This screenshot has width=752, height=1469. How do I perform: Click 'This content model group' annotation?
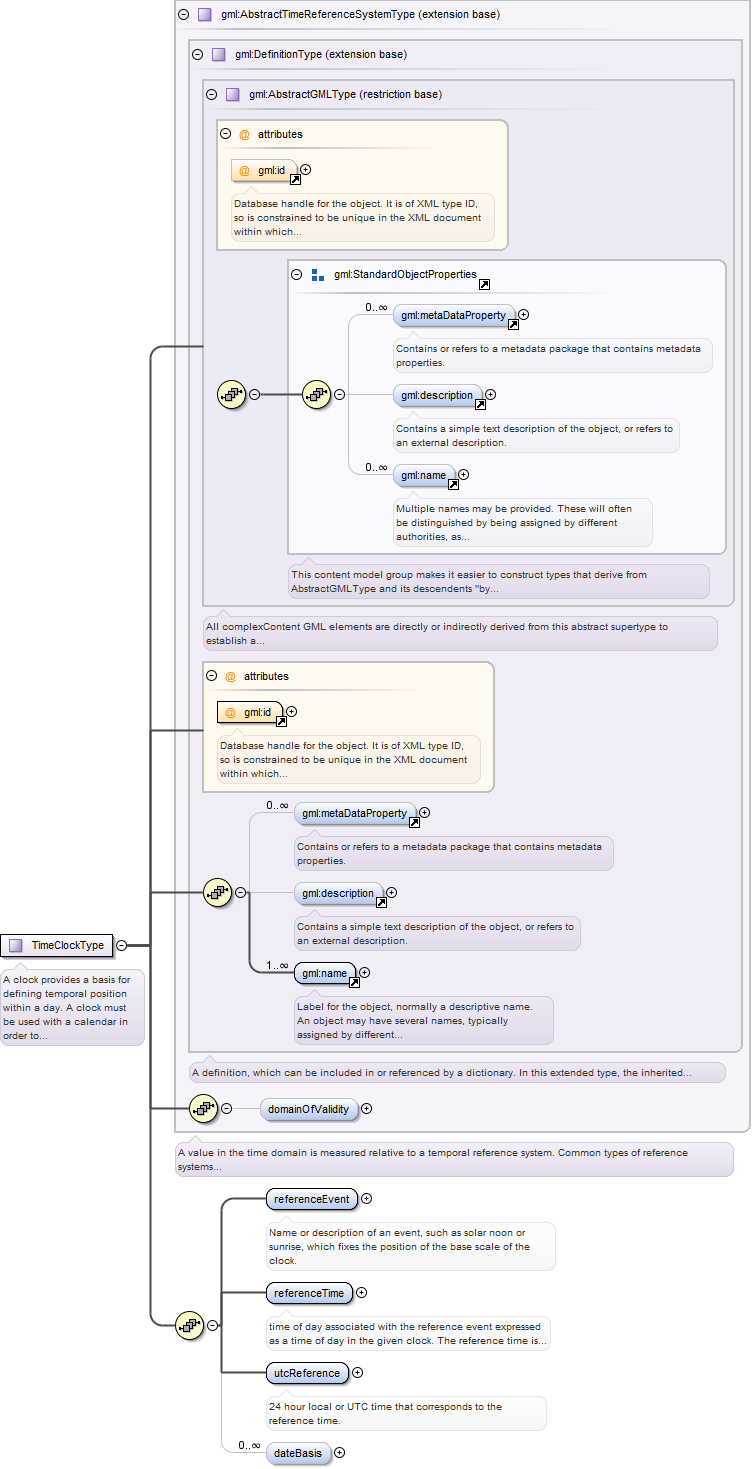pyautogui.click(x=499, y=581)
